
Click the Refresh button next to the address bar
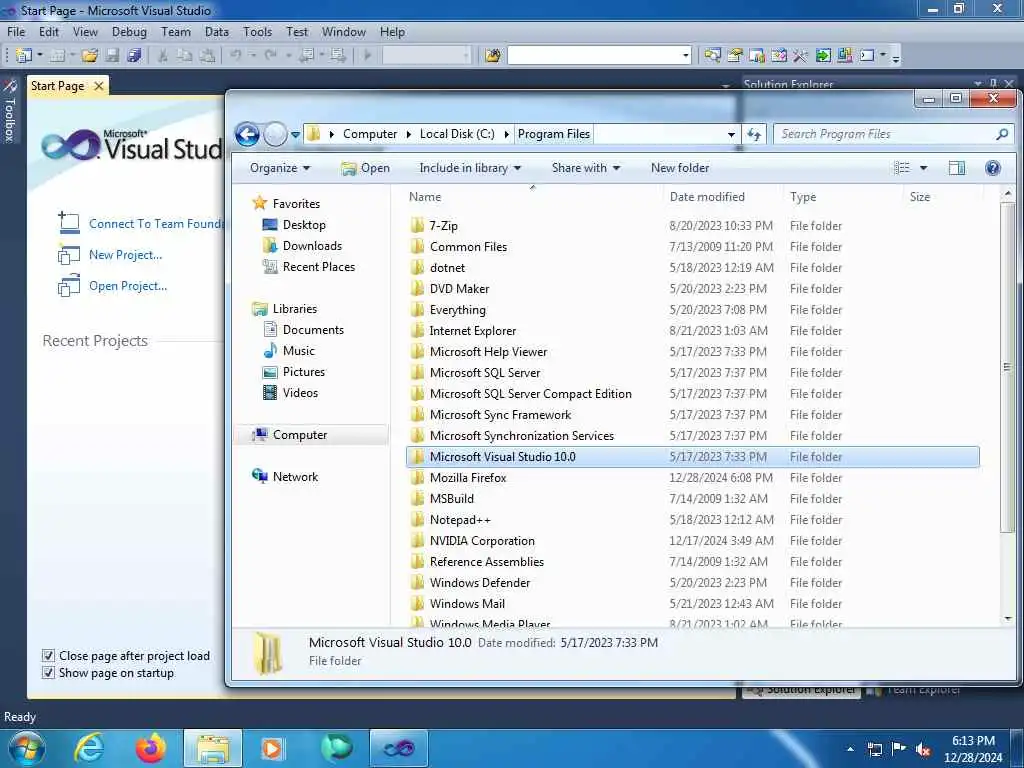click(754, 135)
